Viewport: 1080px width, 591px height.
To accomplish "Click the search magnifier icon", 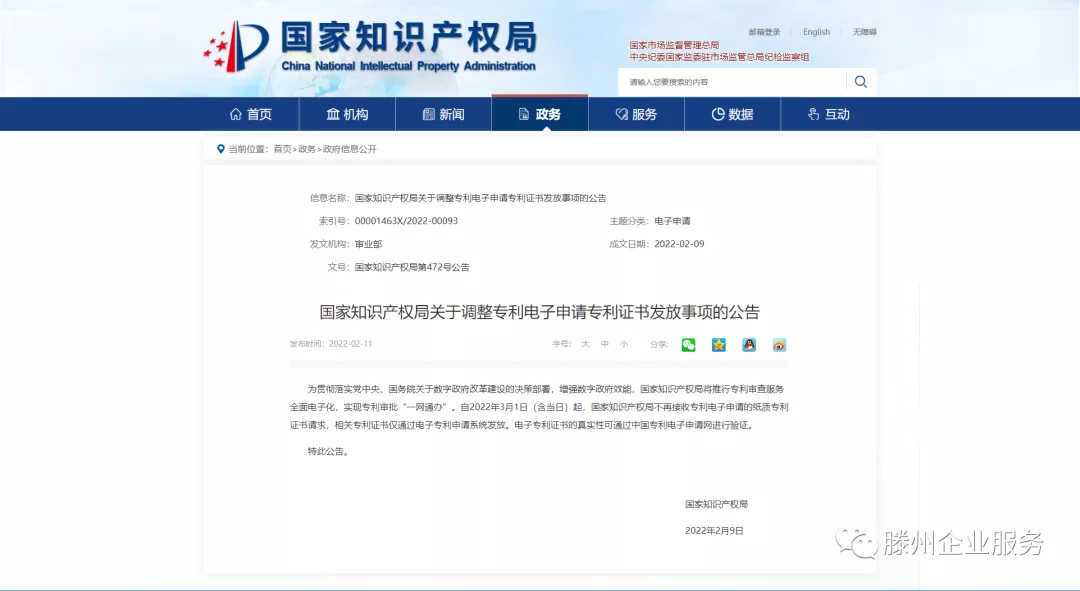I will tap(860, 82).
